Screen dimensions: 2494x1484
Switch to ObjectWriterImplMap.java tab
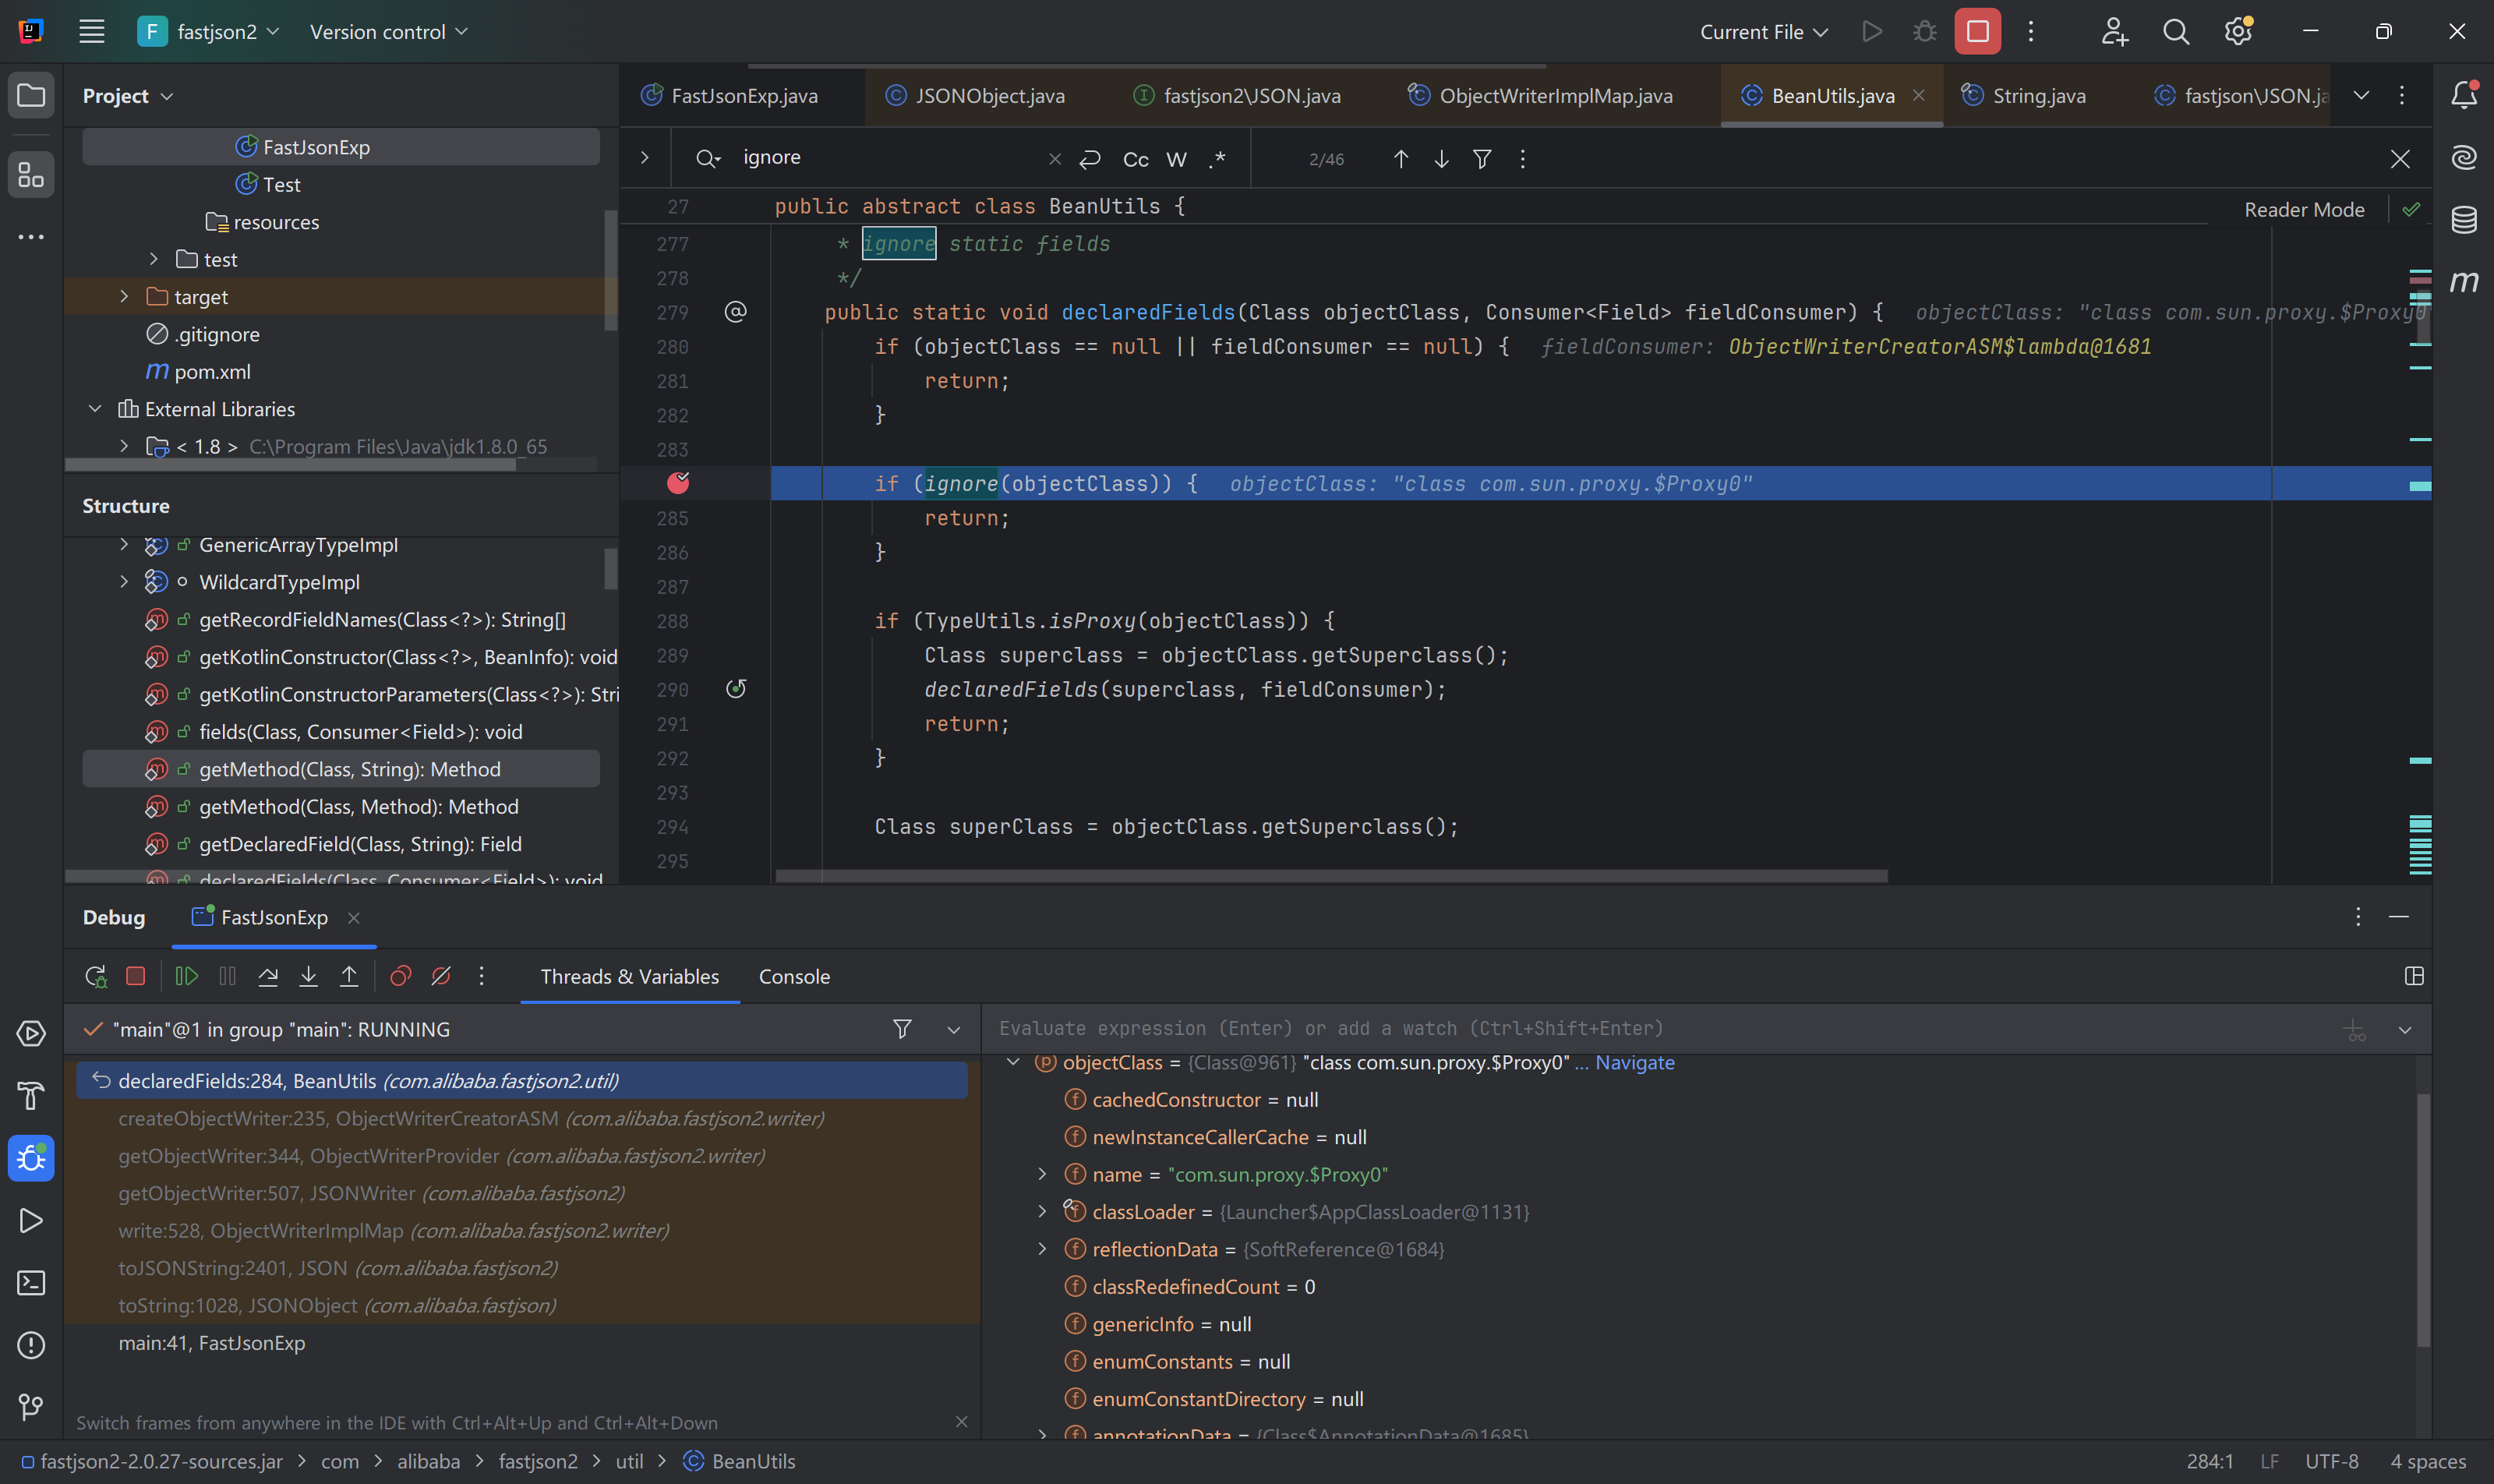click(x=1541, y=96)
